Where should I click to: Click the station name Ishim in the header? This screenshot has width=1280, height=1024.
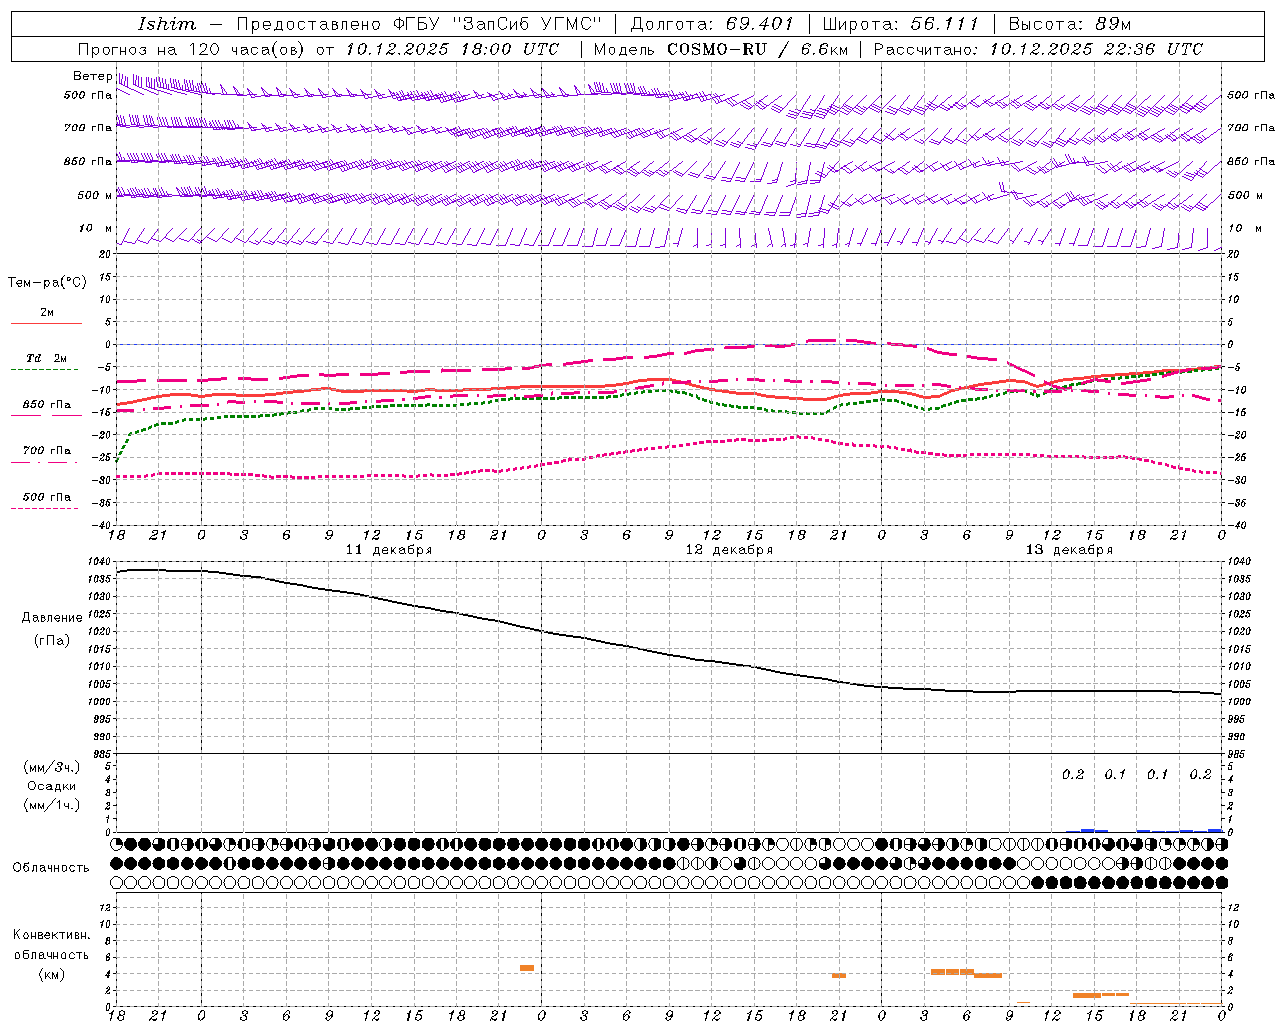167,24
